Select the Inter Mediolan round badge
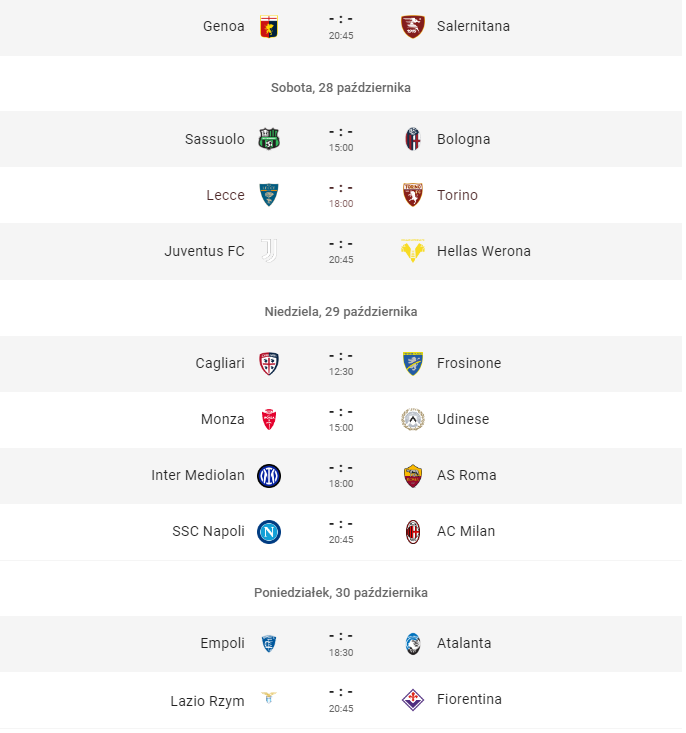This screenshot has height=733, width=686. (x=270, y=477)
